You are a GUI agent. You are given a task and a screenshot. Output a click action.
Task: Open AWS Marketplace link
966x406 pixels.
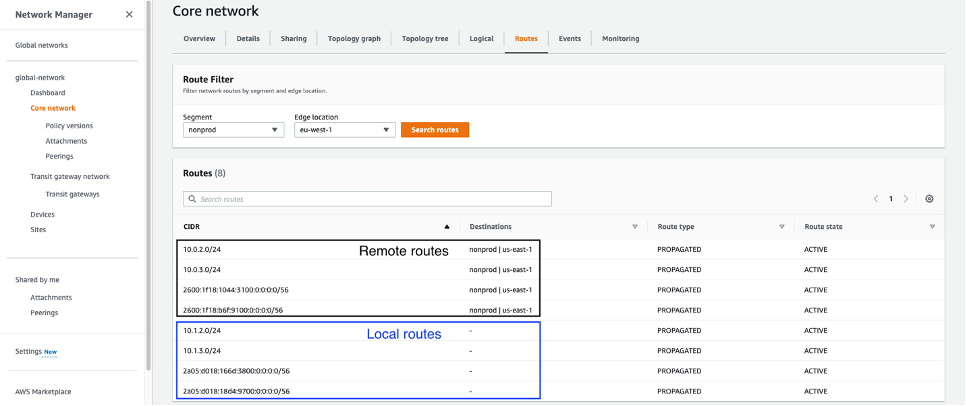pyautogui.click(x=43, y=391)
